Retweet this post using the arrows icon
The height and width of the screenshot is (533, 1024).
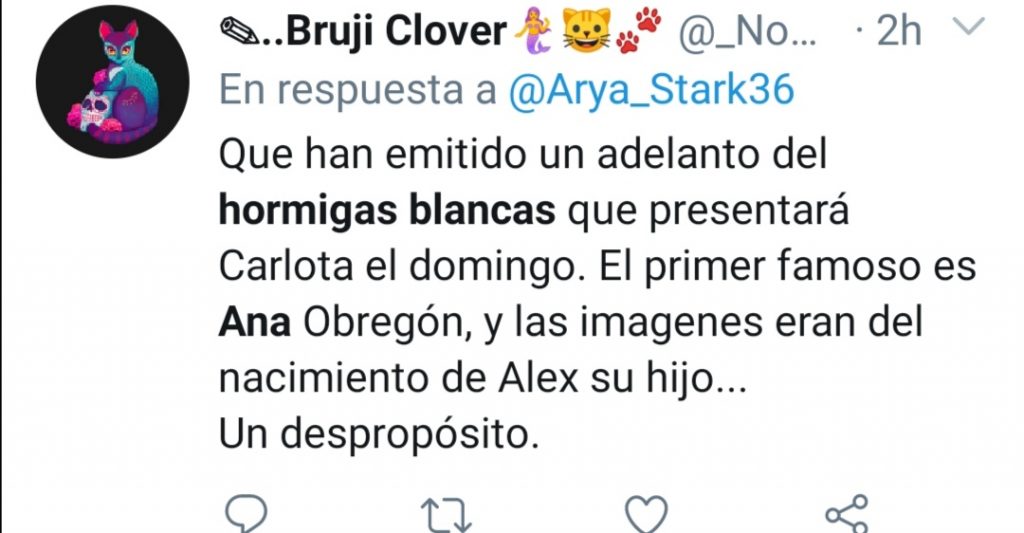point(446,516)
